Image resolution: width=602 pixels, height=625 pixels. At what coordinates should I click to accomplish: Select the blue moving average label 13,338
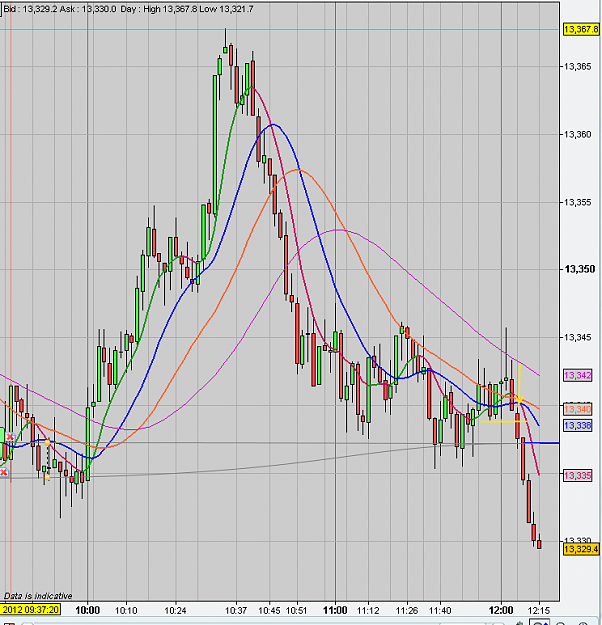tap(578, 426)
